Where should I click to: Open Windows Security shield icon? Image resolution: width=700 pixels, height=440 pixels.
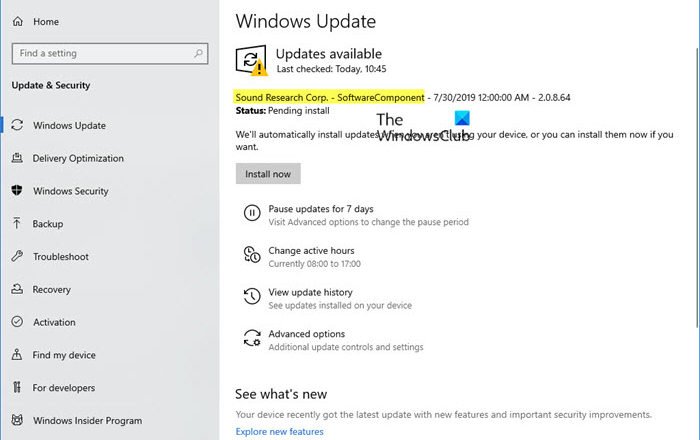17,191
